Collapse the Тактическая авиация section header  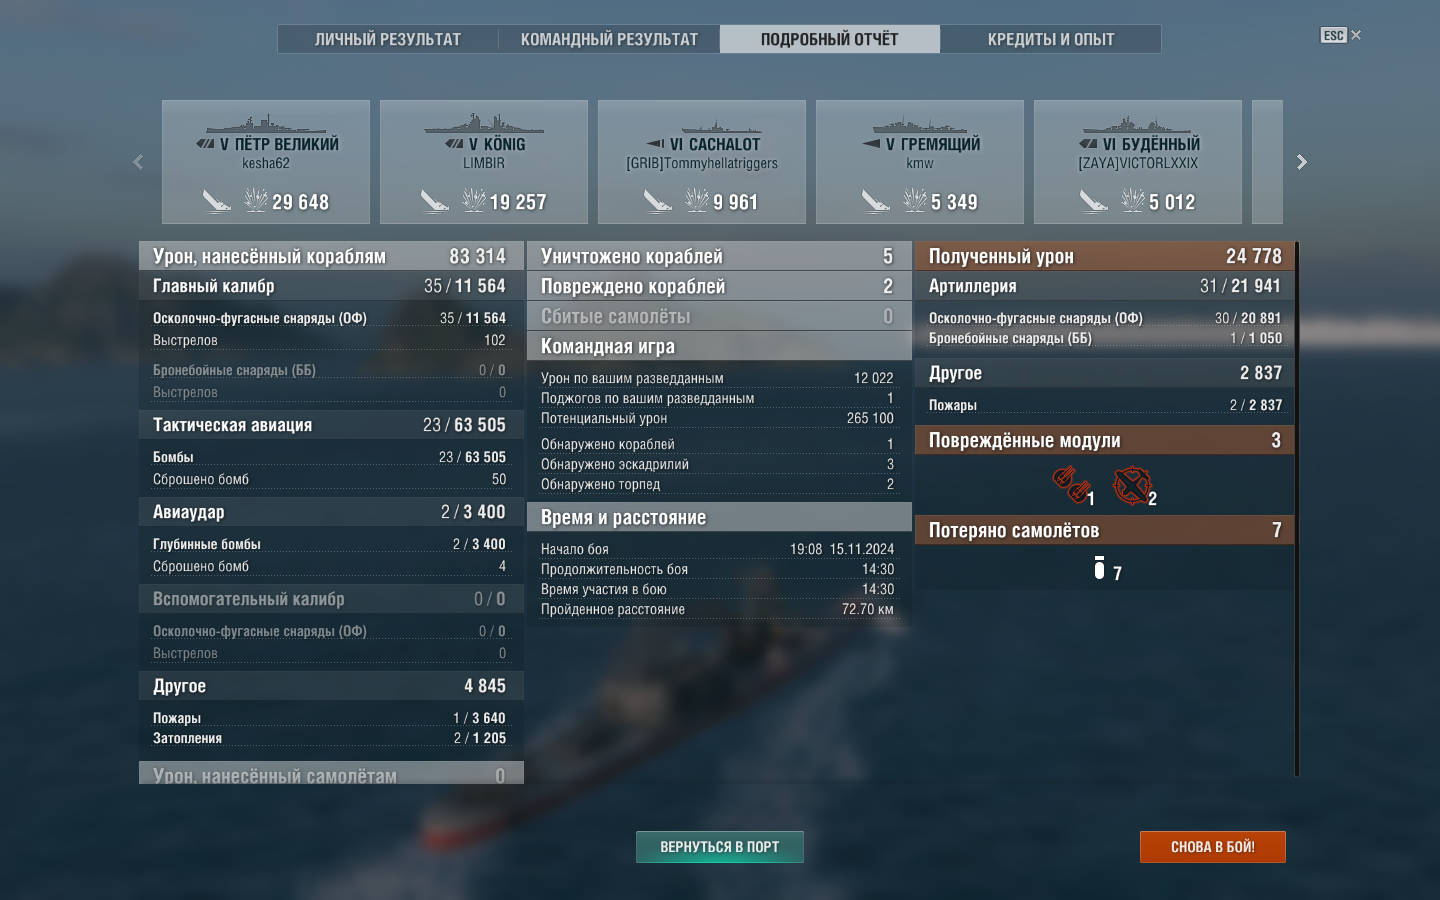coord(331,425)
